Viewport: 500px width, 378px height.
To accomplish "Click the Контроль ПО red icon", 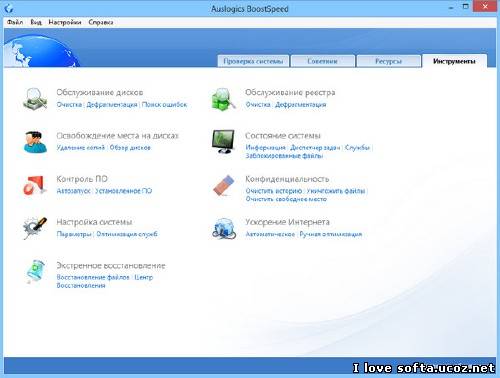I will point(34,185).
